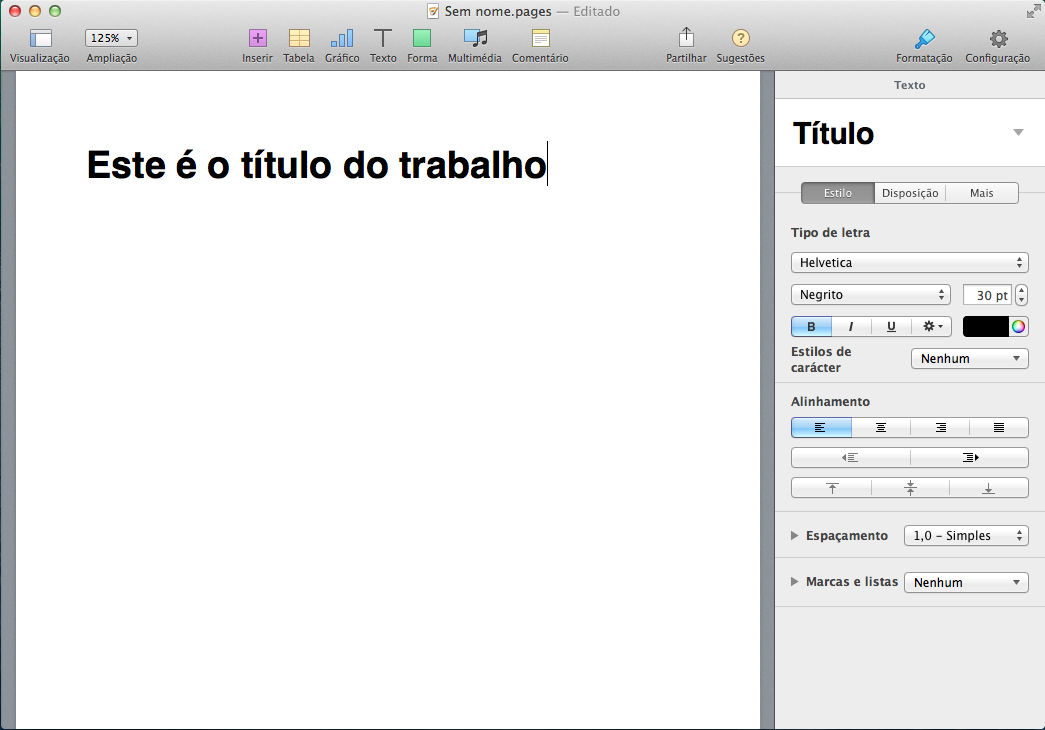Insert a shape using Forma icon
Screen dimensions: 1045x730
pyautogui.click(x=422, y=39)
